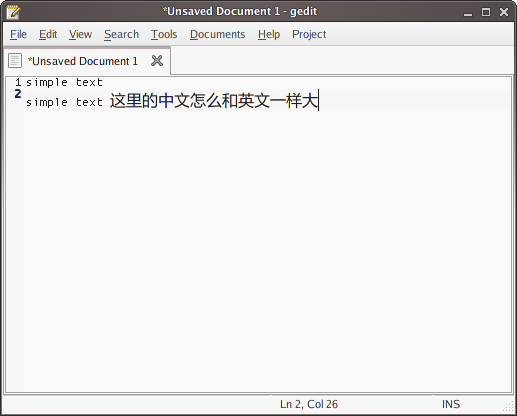This screenshot has height=416, width=517.
Task: Open the File menu
Action: 18,34
